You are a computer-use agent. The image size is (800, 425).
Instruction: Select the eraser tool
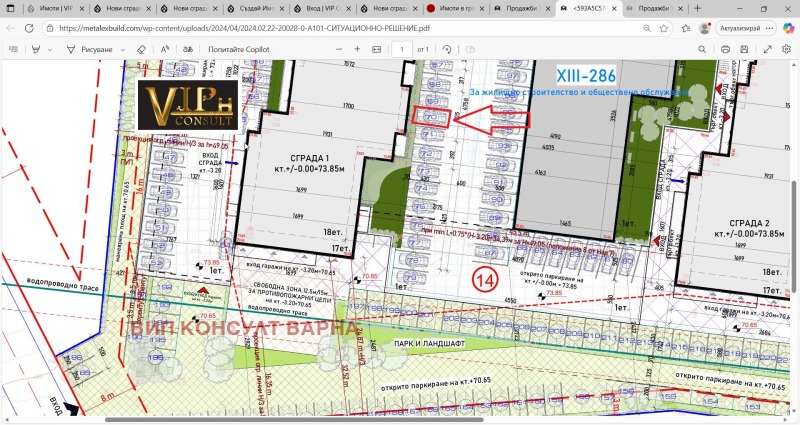(x=141, y=48)
